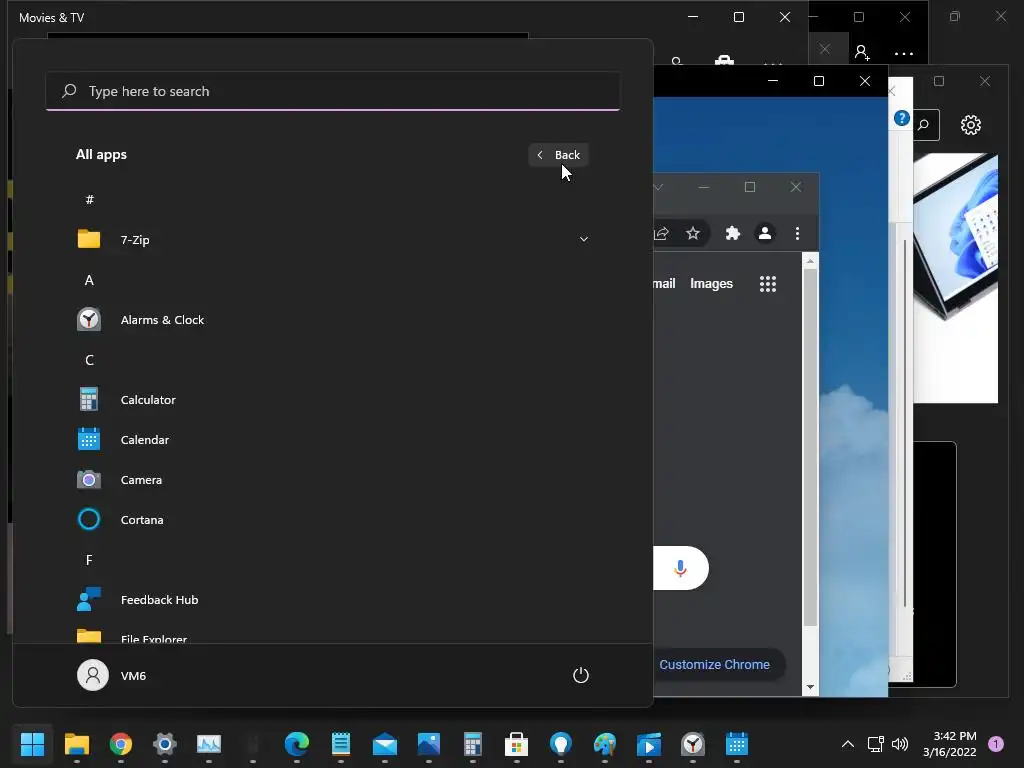
Task: Launch Alarms & Clock from All apps
Action: (333, 320)
